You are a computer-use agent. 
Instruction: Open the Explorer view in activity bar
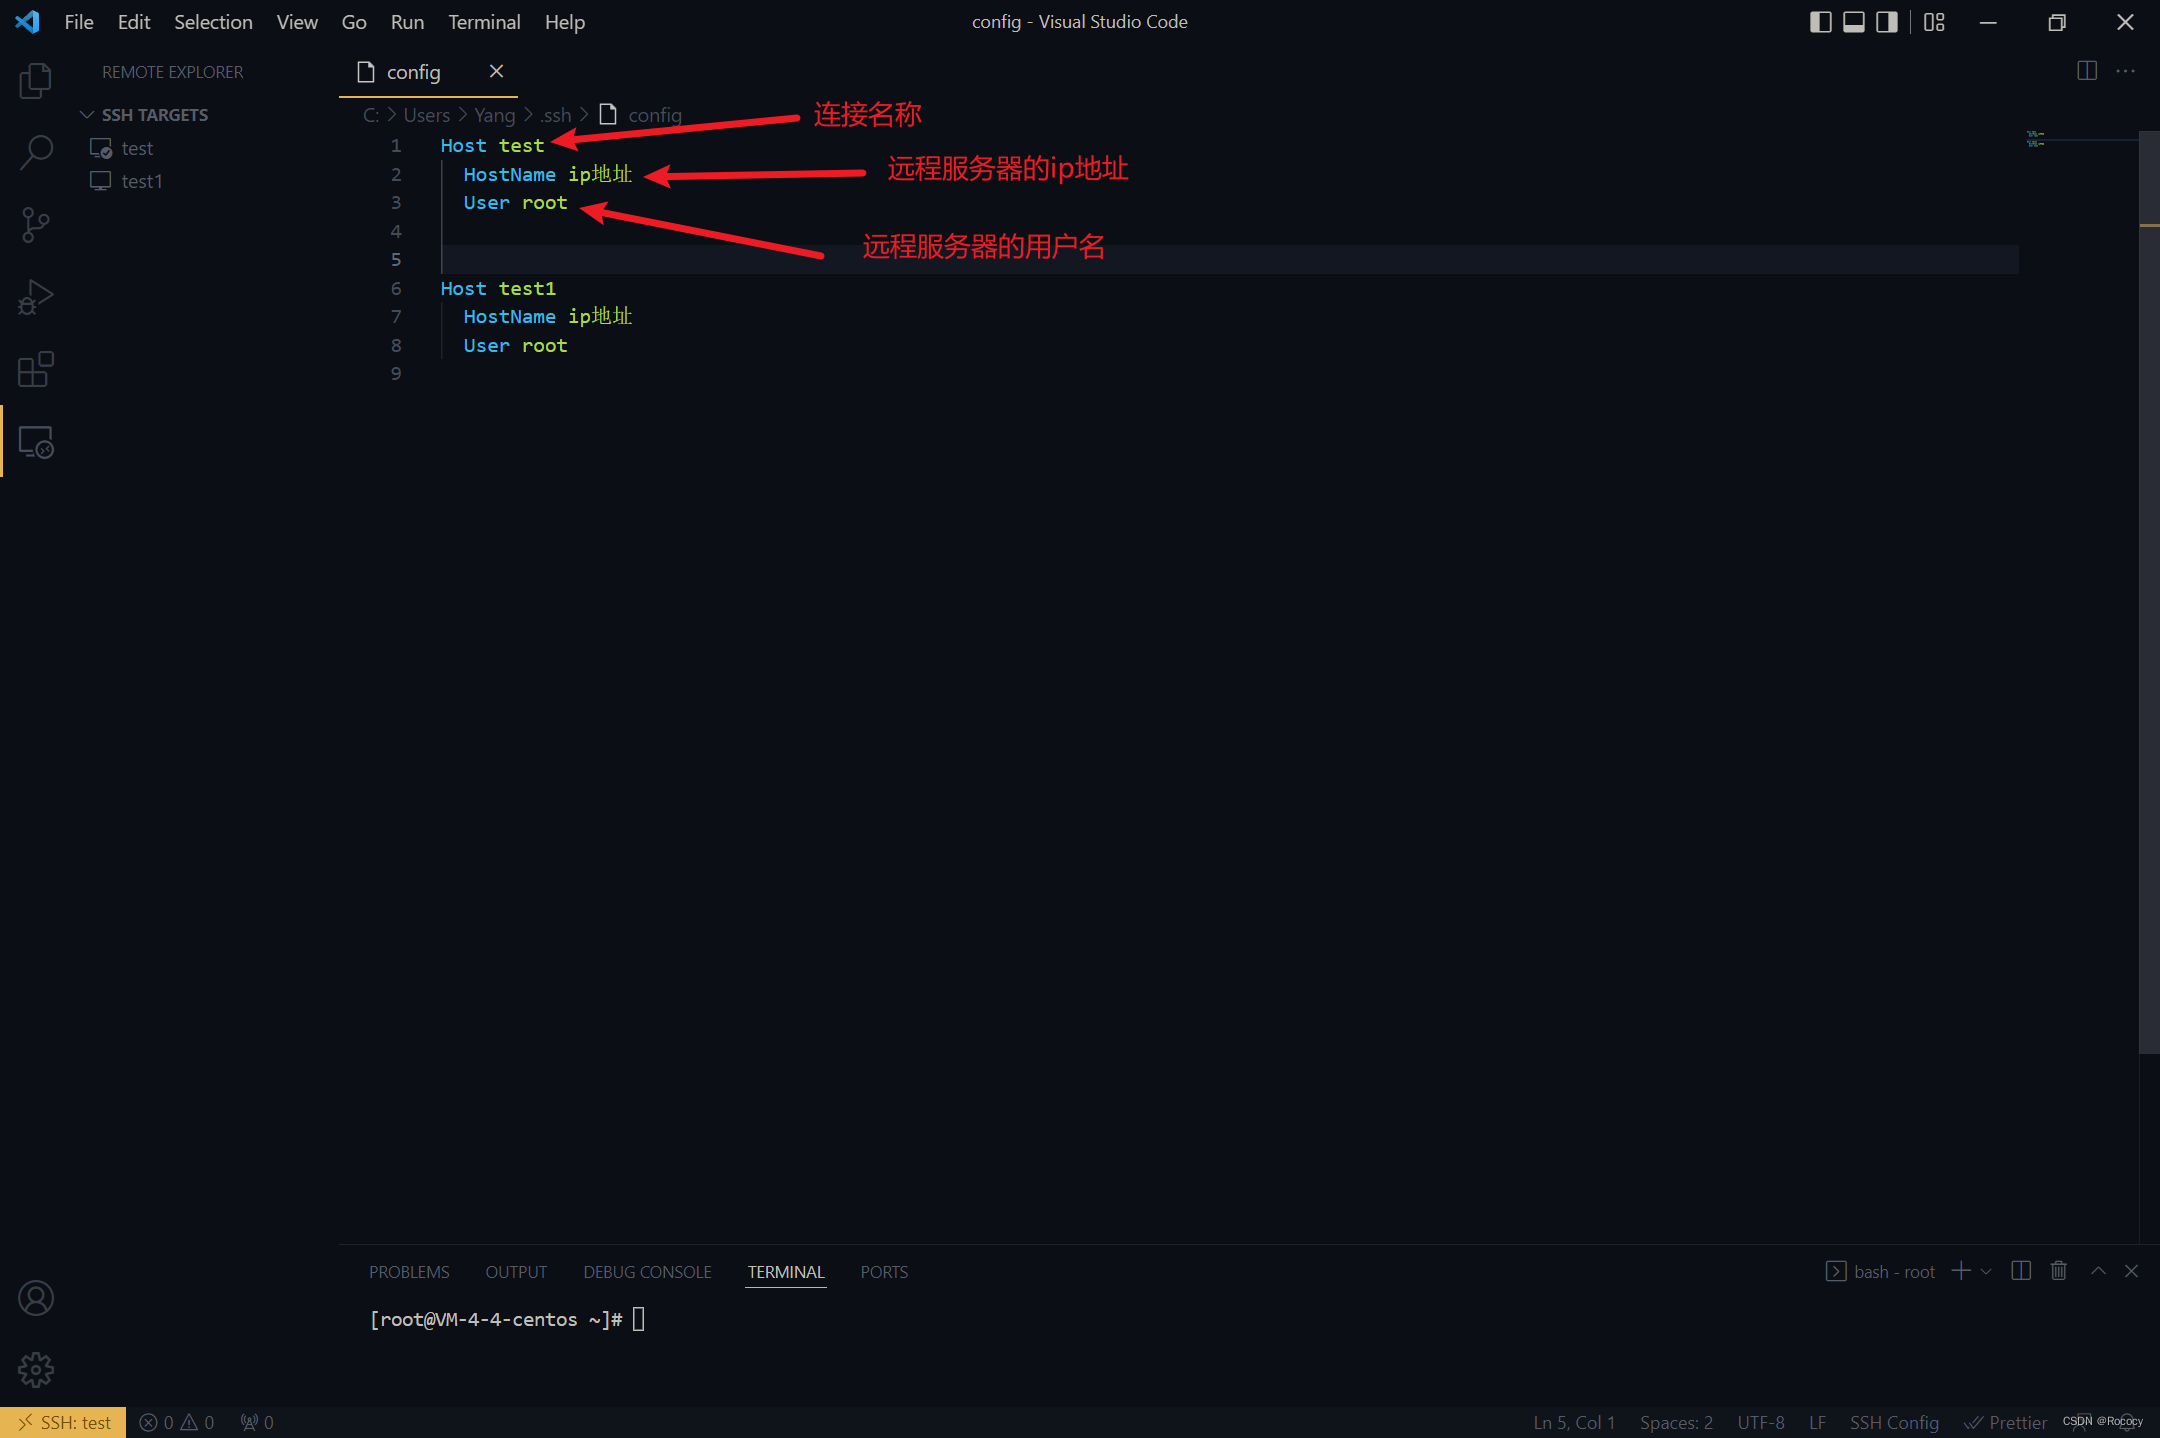(x=36, y=81)
